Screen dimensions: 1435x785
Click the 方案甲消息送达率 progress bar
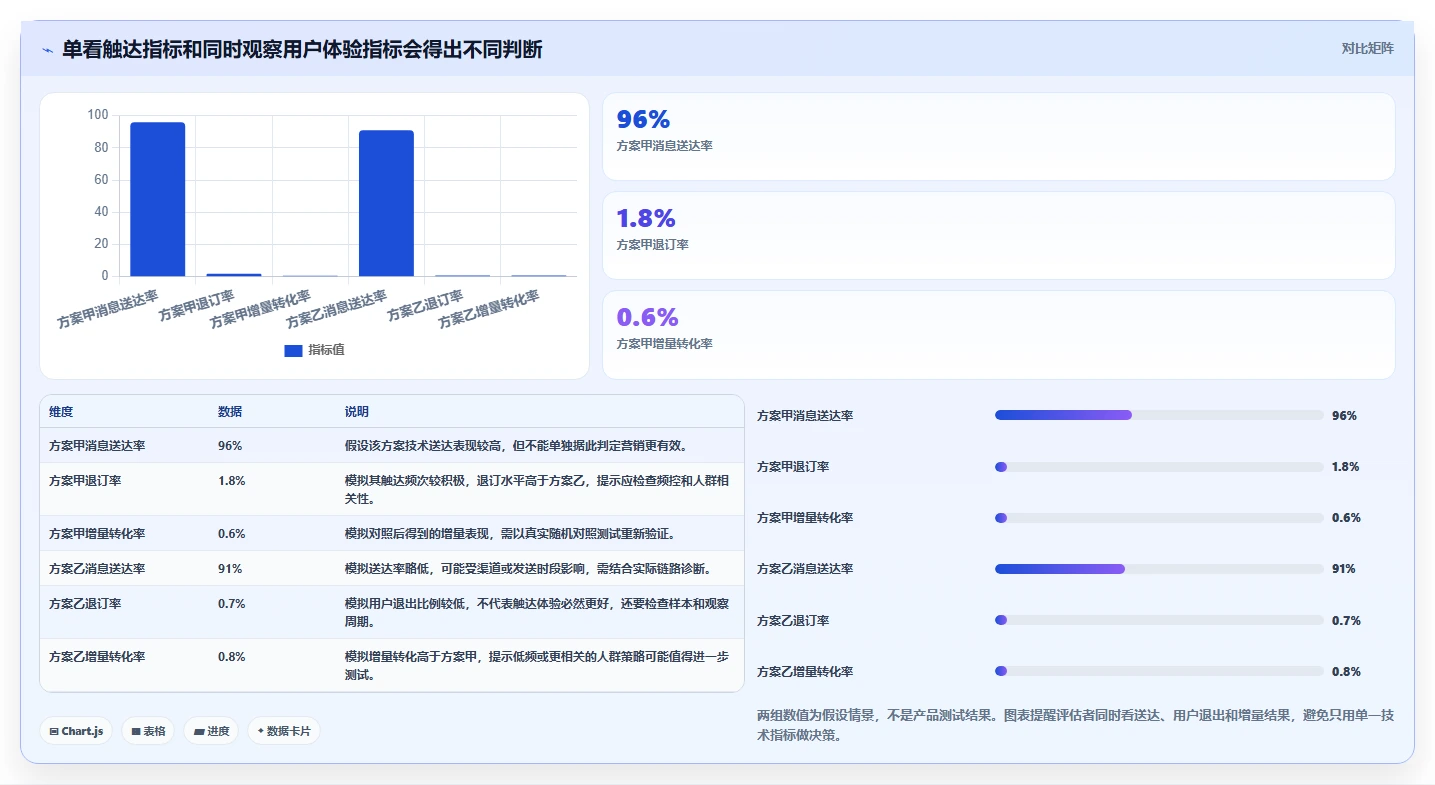1159,415
